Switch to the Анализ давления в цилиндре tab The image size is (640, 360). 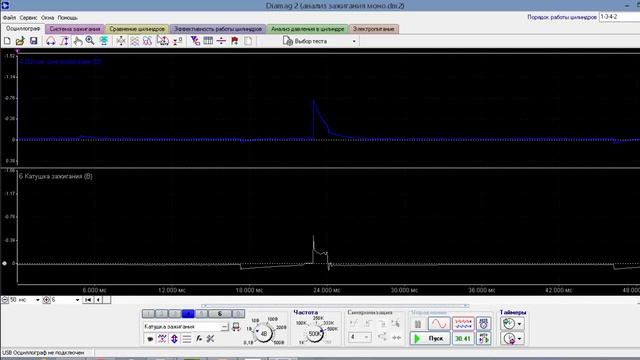(x=307, y=29)
